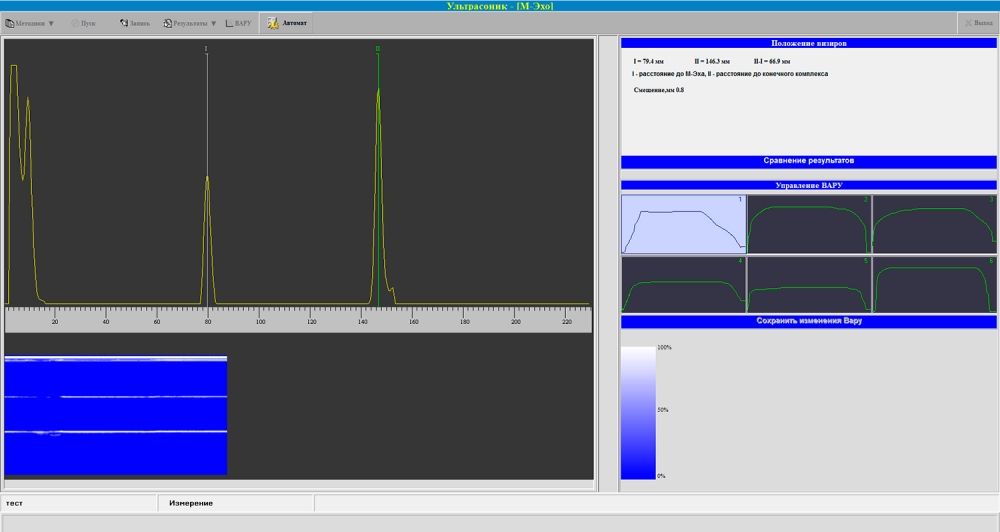Choose VARU curve preset 3

click(934, 224)
